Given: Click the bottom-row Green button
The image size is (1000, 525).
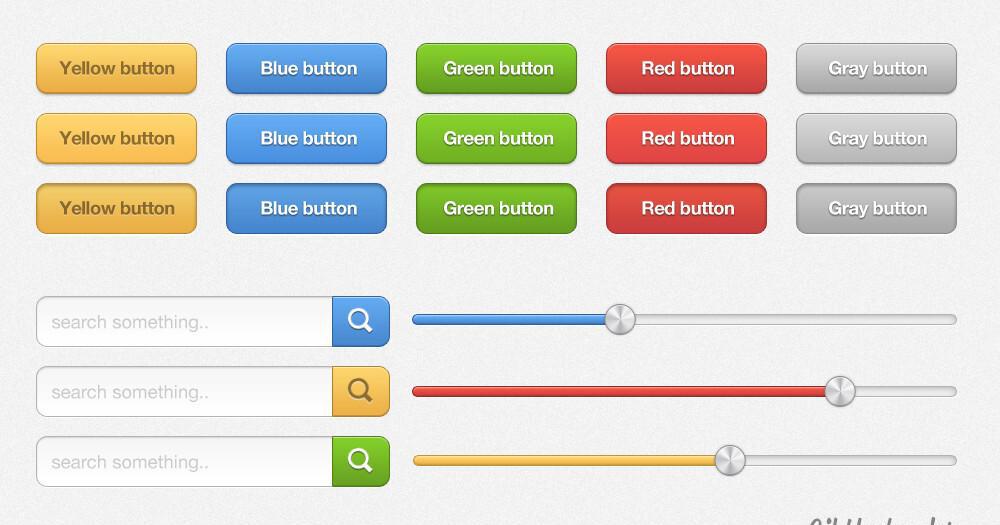Looking at the screenshot, I should coord(496,208).
